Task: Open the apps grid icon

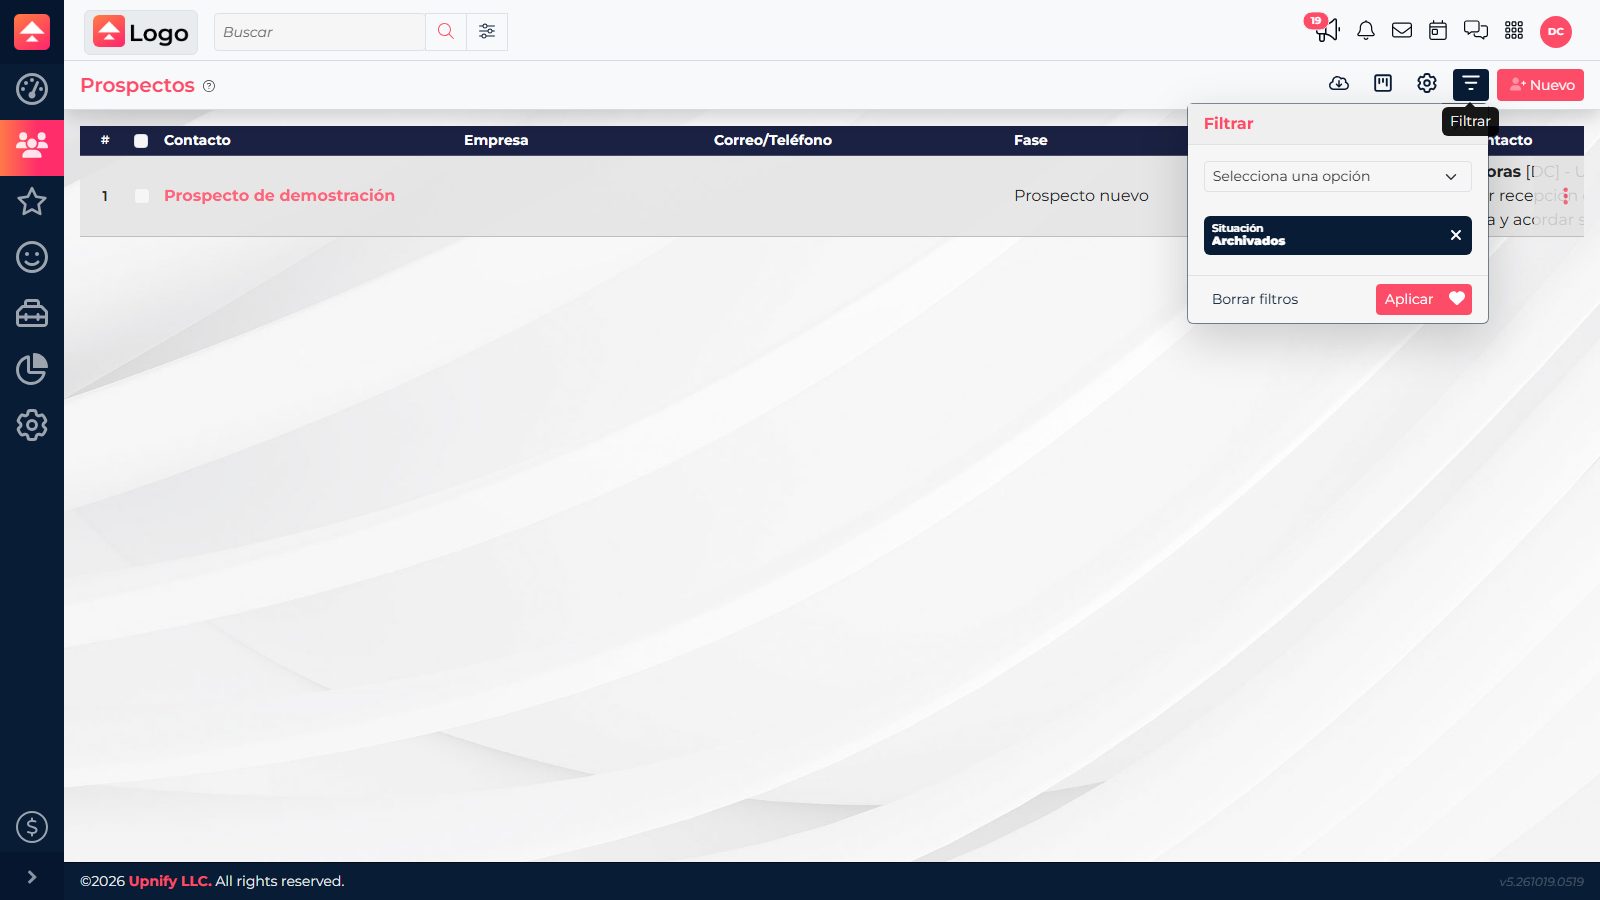Action: (1514, 31)
